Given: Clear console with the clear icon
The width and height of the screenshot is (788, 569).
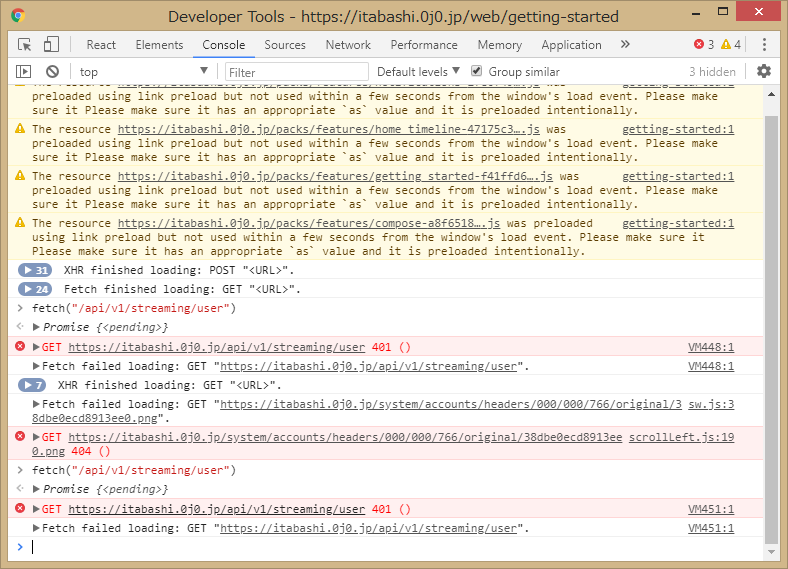Looking at the screenshot, I should [x=52, y=72].
